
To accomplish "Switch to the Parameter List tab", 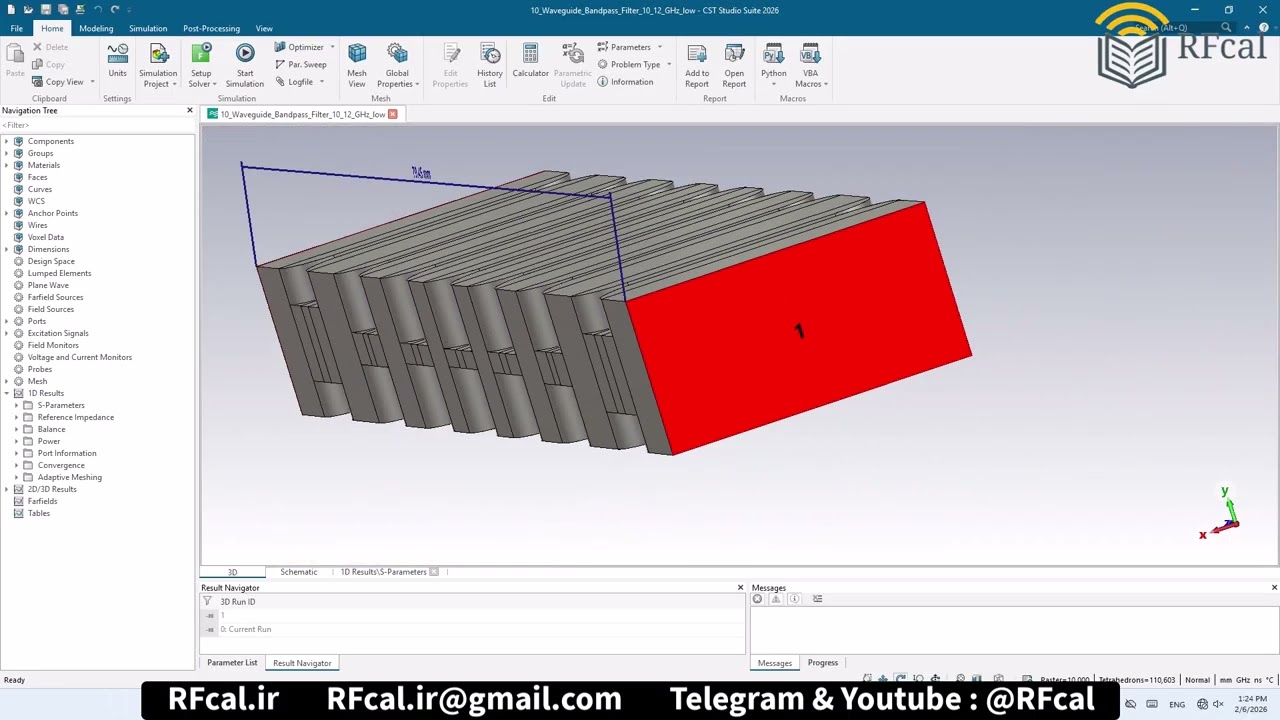I will coord(232,663).
